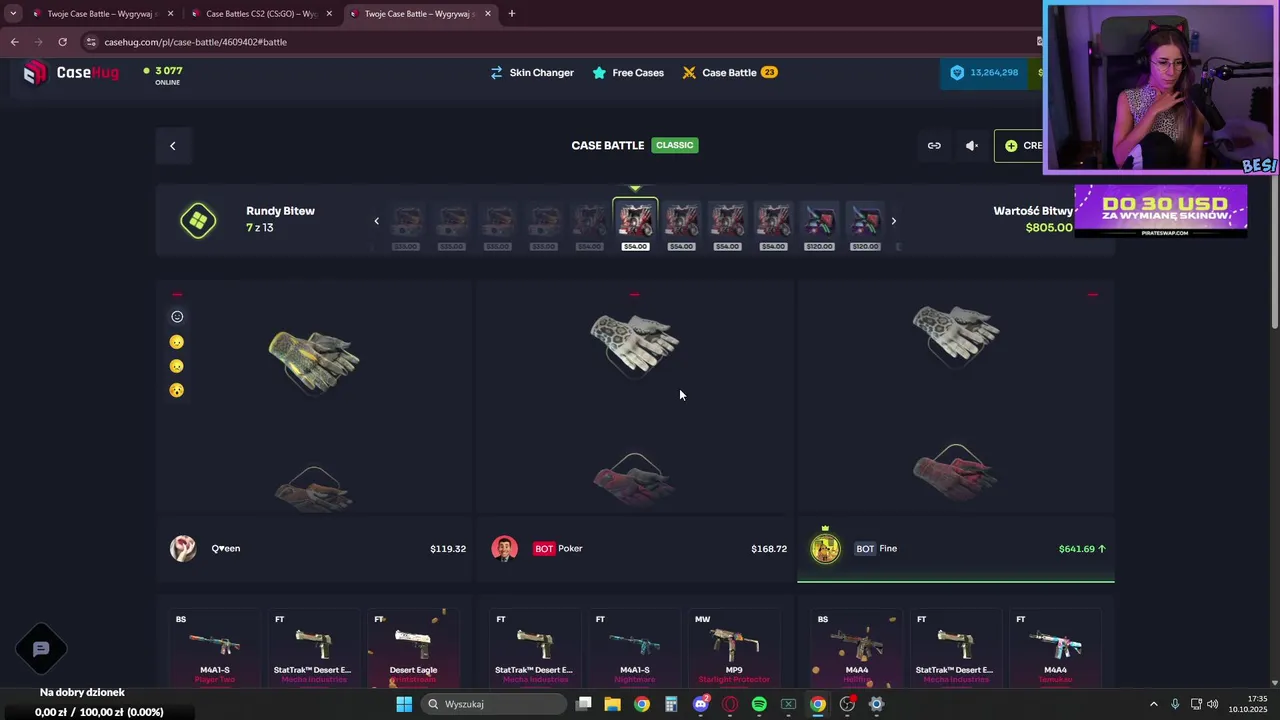Viewport: 1280px width, 720px height.
Task: View site information icon in address bar
Action: pyautogui.click(x=91, y=42)
